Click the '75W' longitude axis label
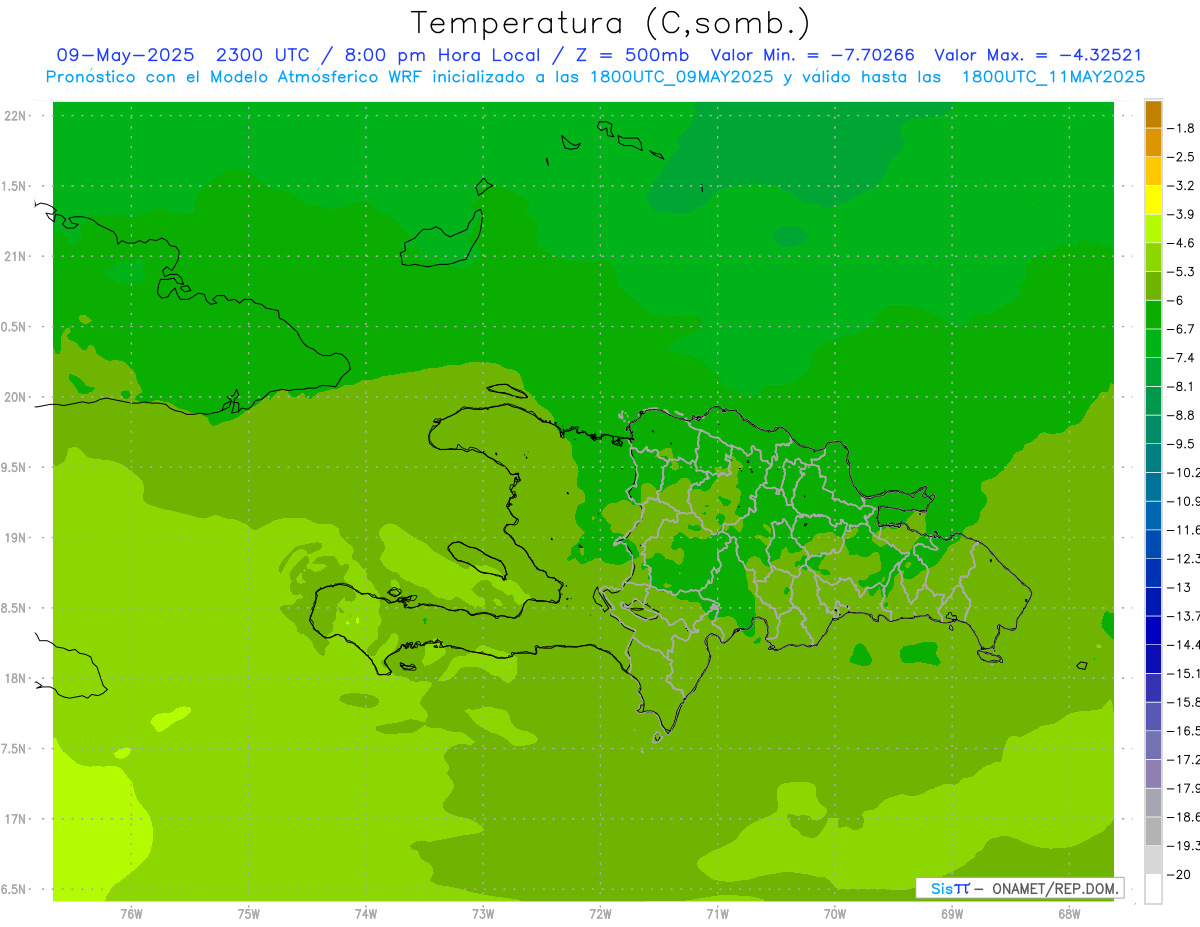Image resolution: width=1200 pixels, height=927 pixels. 248,914
